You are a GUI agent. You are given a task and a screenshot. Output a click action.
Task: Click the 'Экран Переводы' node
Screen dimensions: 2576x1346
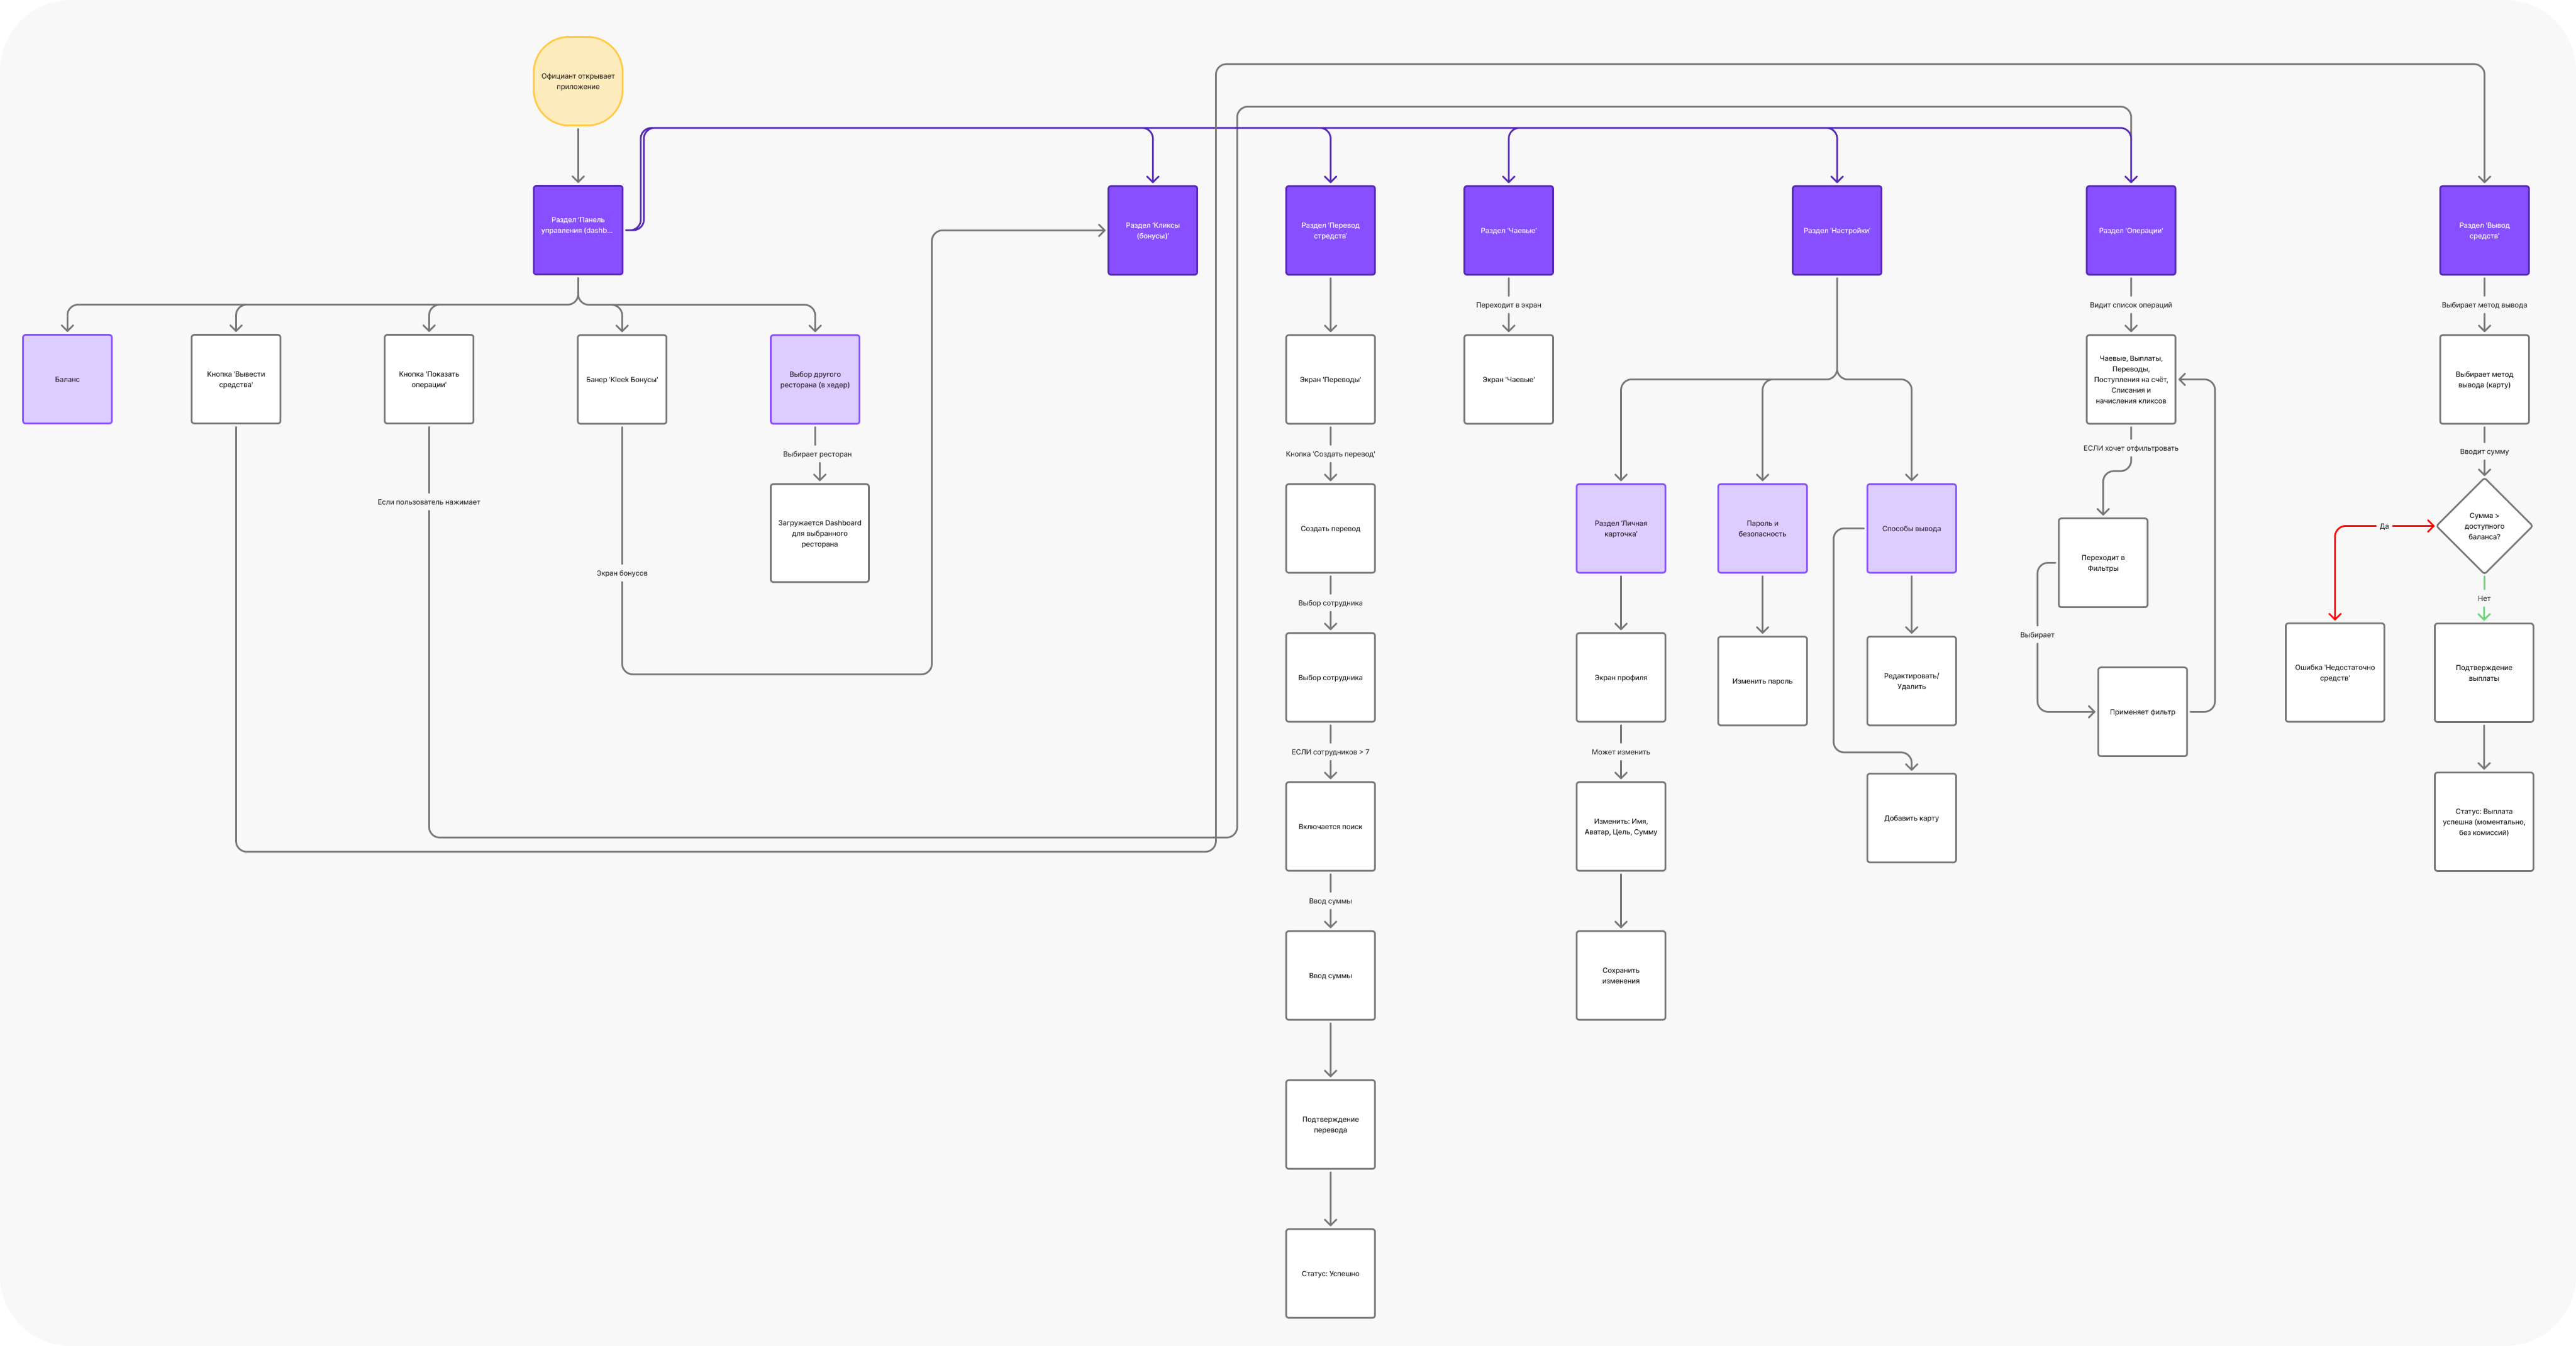[x=1330, y=379]
